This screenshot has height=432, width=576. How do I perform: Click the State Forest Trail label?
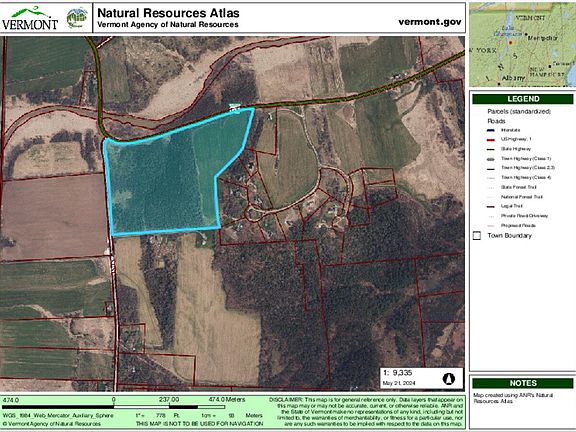[518, 187]
